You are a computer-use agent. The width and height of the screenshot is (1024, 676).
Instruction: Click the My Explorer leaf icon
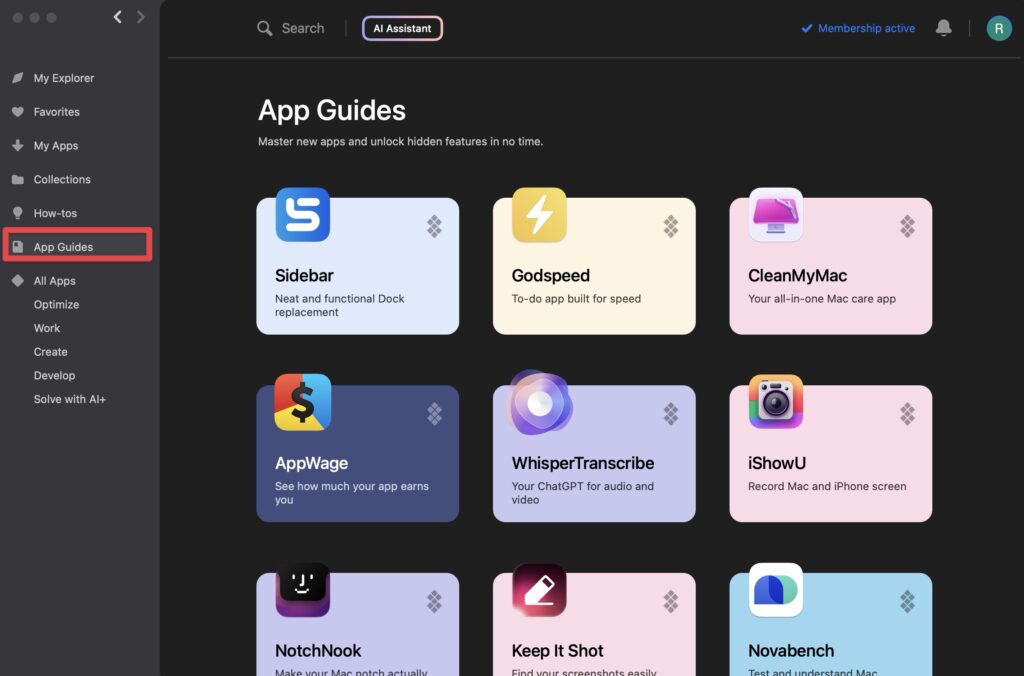[x=18, y=78]
